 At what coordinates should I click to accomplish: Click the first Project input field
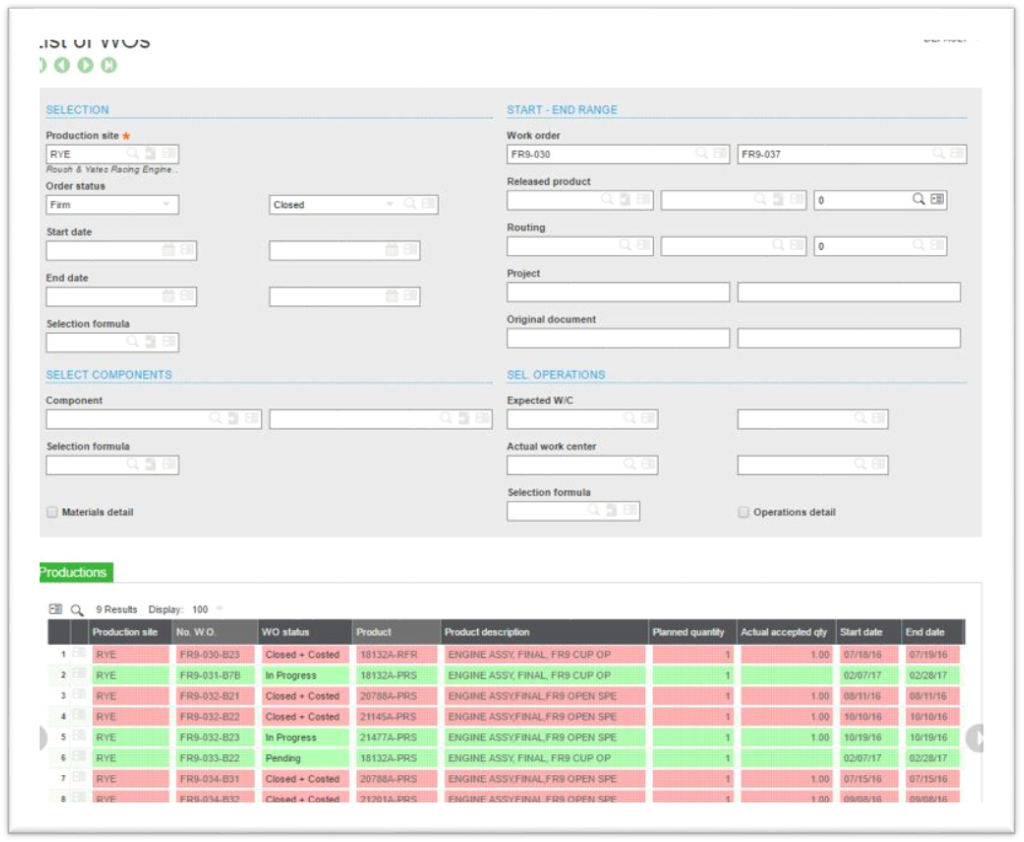click(618, 292)
